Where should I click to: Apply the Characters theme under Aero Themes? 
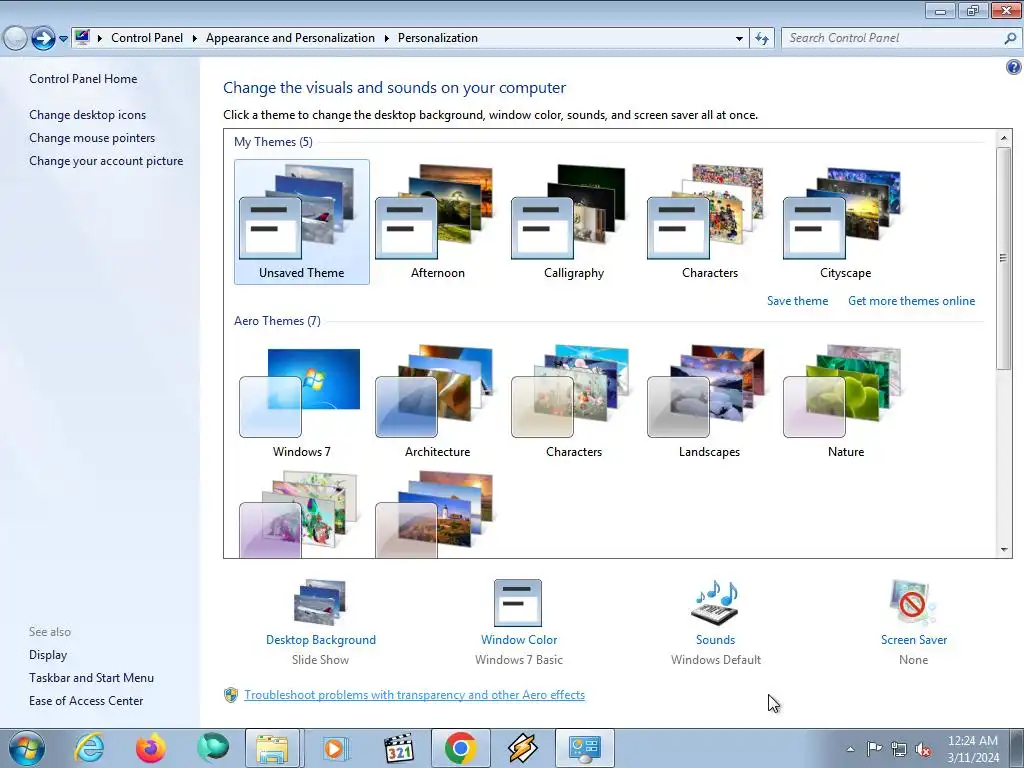(573, 401)
